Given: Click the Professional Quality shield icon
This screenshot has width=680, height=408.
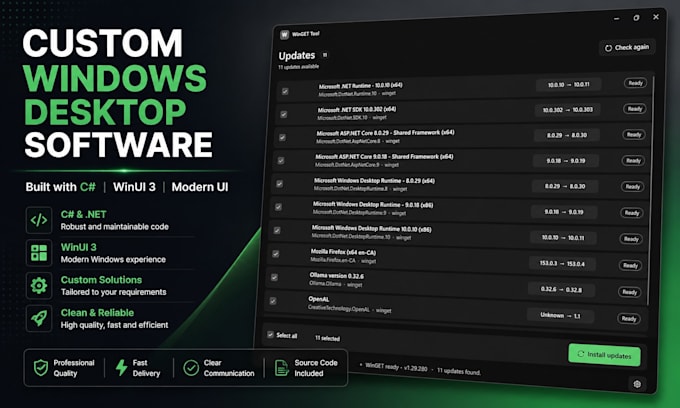Looking at the screenshot, I should click(x=41, y=368).
